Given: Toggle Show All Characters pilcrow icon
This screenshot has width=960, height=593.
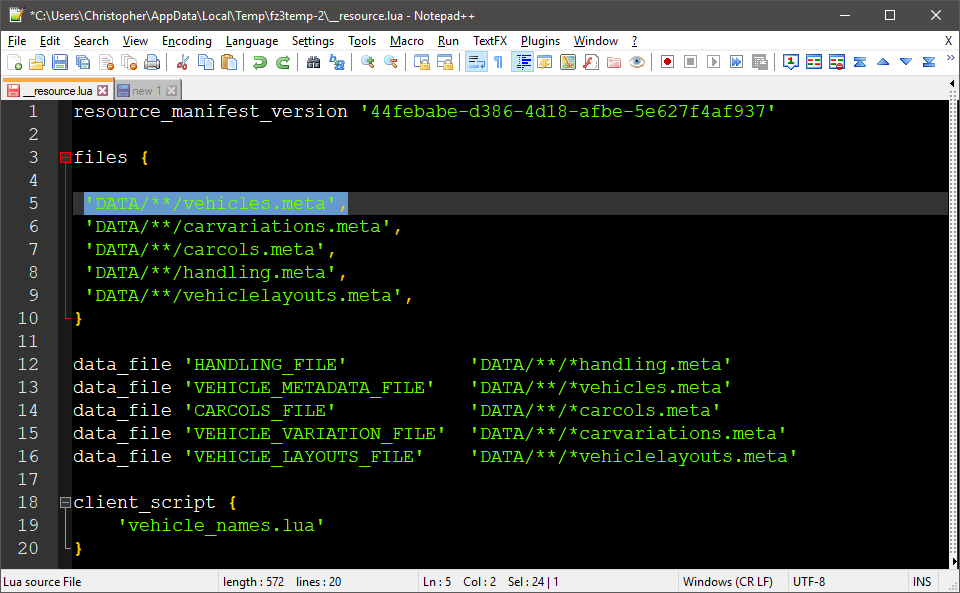Looking at the screenshot, I should pos(498,62).
